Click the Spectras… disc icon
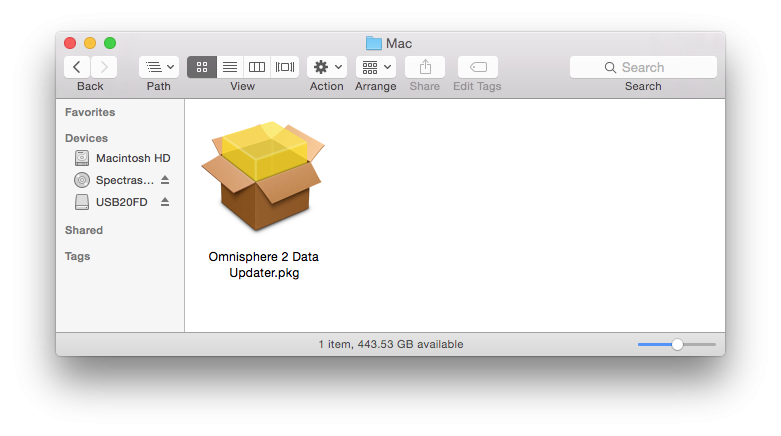781x436 pixels. click(82, 180)
